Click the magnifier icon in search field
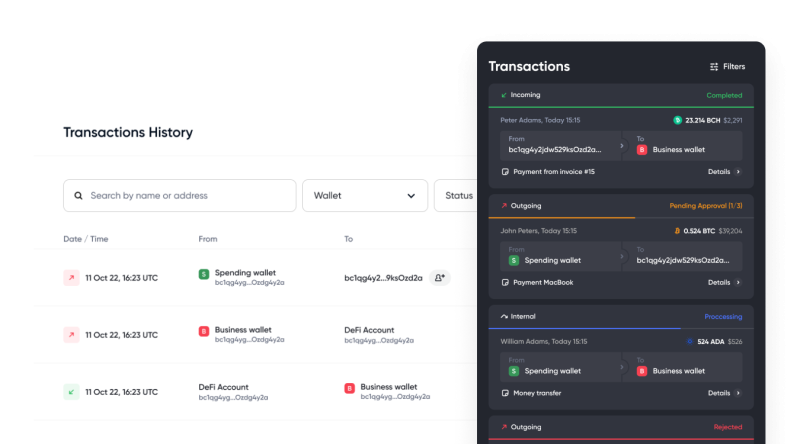Viewport: 800px width, 444px height. 78,195
